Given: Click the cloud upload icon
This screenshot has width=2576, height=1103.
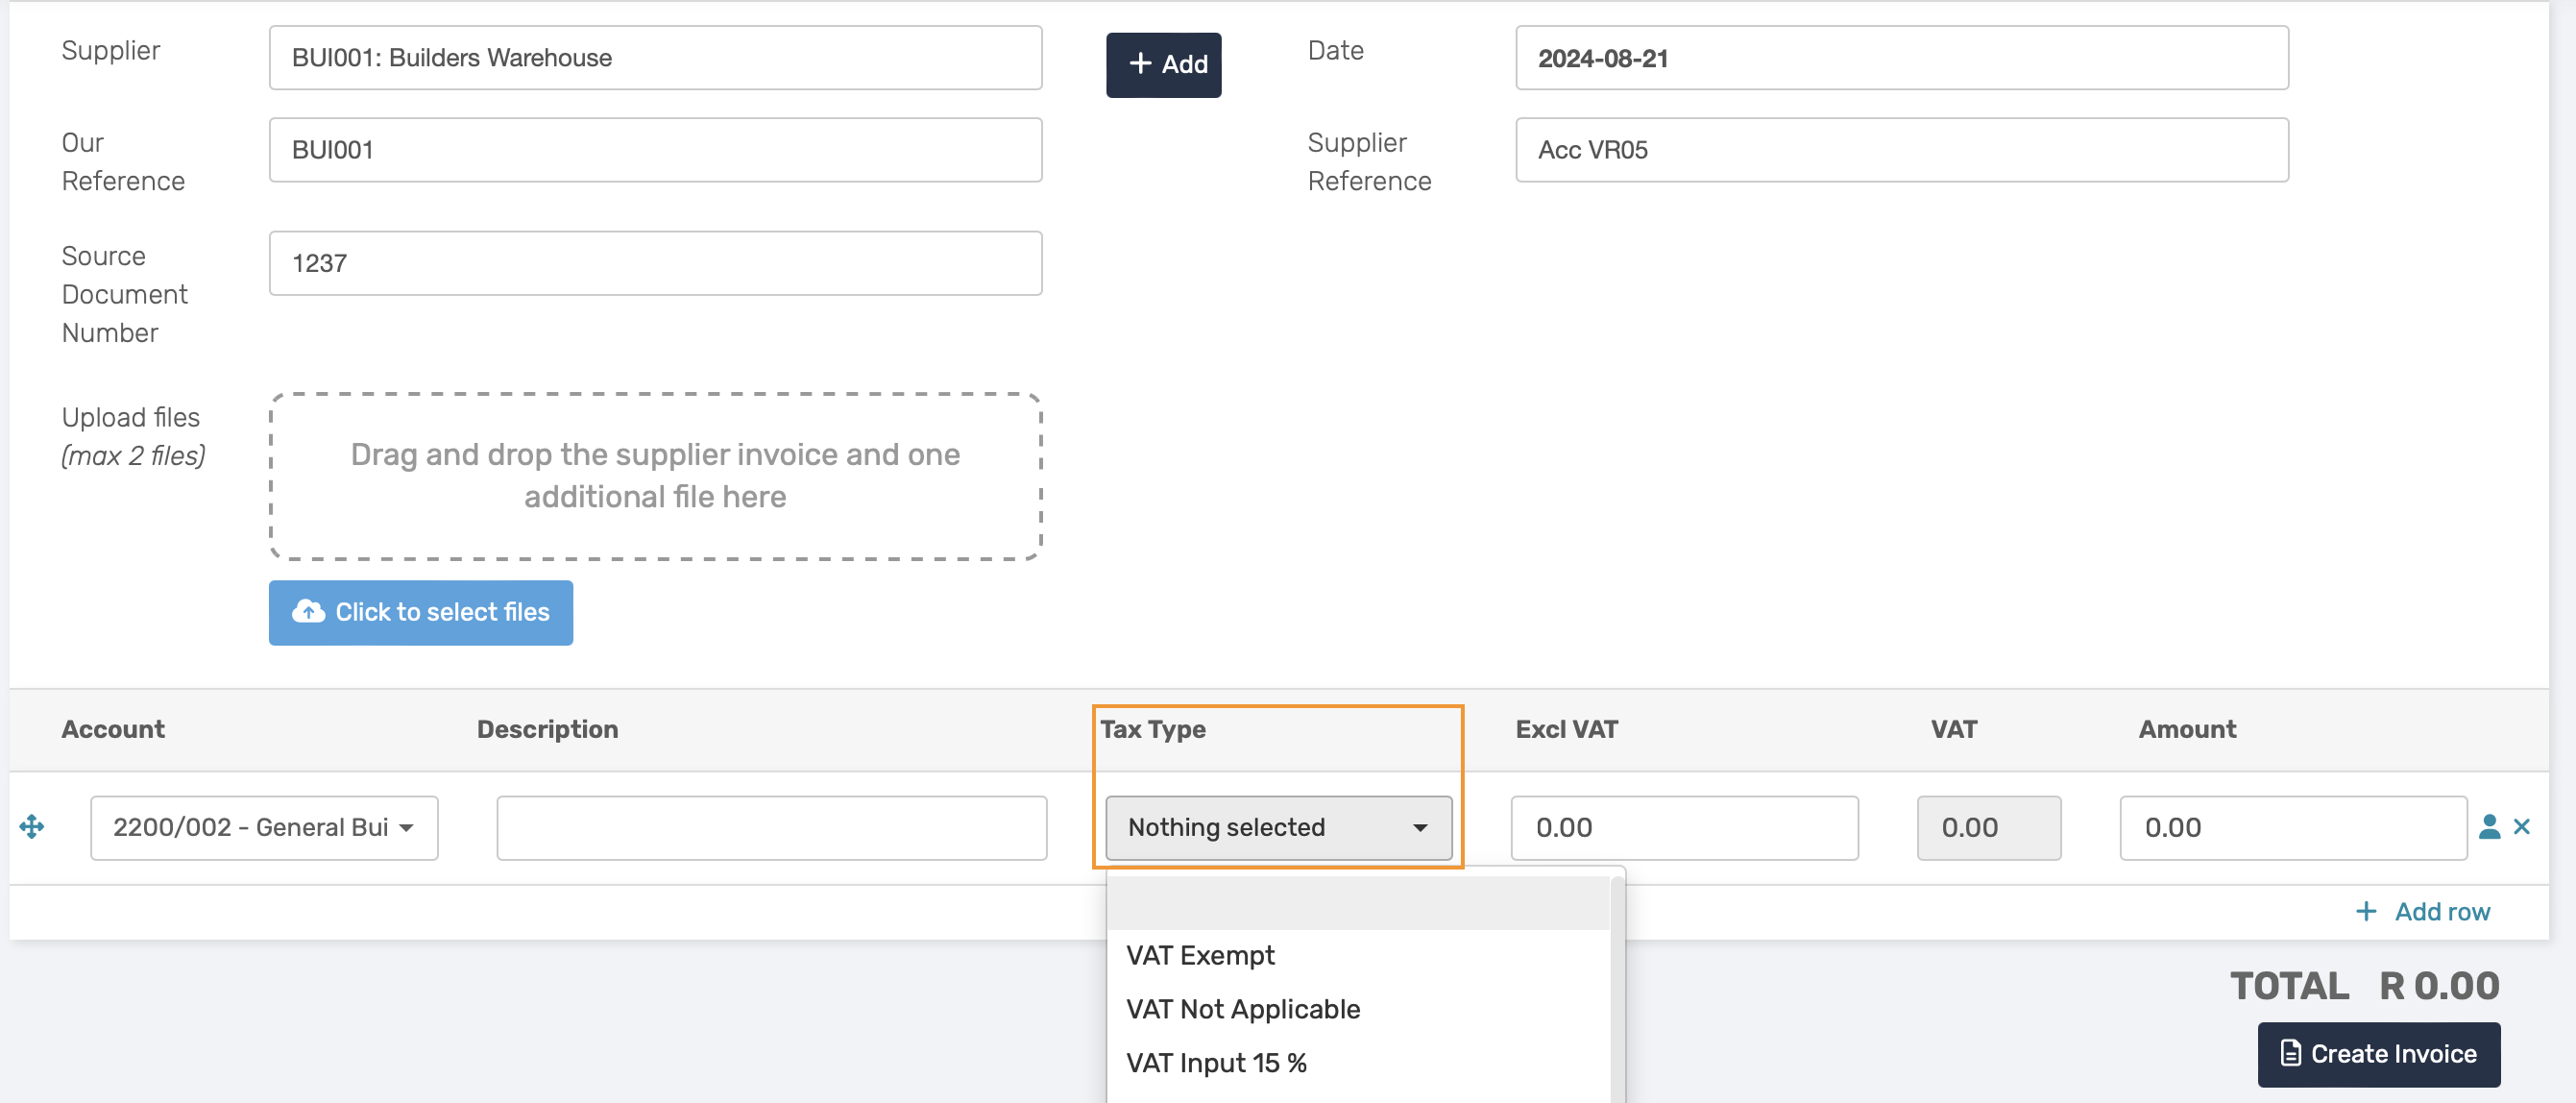Looking at the screenshot, I should coord(308,612).
